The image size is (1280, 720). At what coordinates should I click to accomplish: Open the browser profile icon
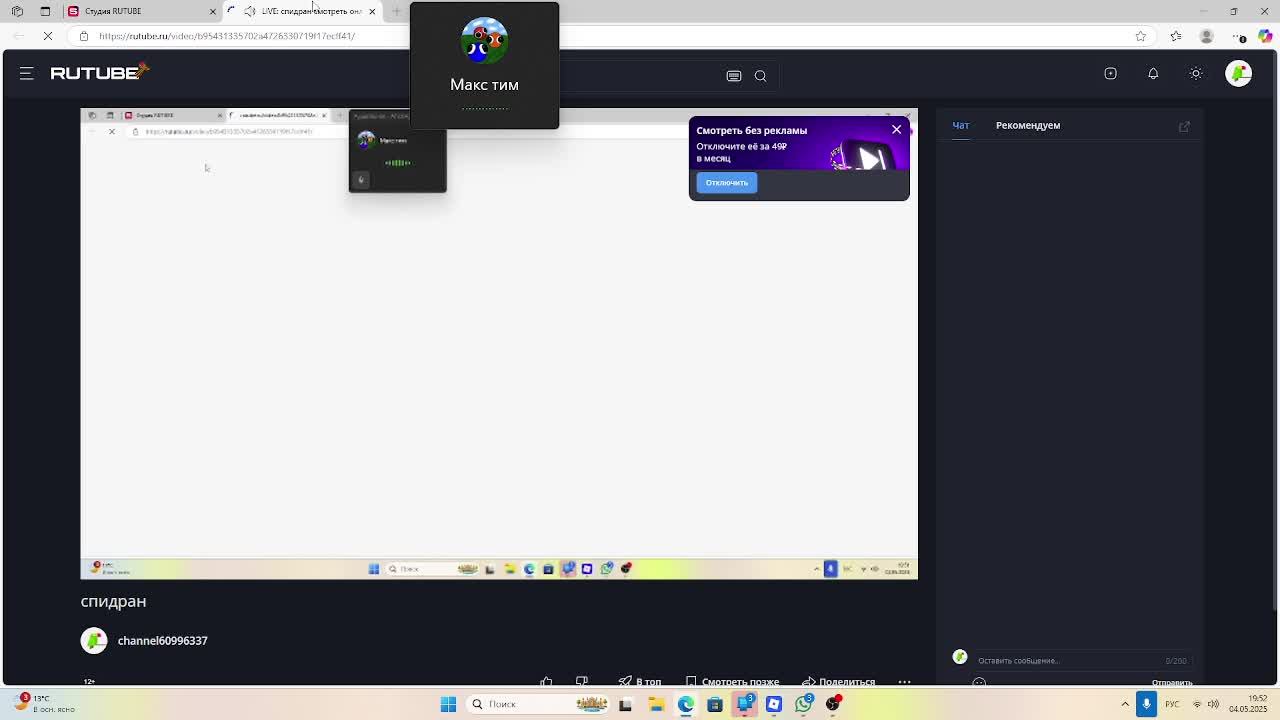1207,36
